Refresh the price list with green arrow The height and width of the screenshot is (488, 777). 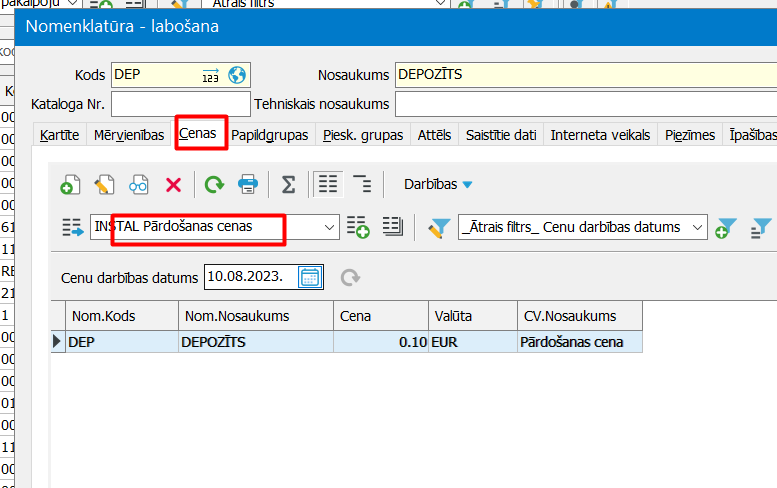point(214,185)
